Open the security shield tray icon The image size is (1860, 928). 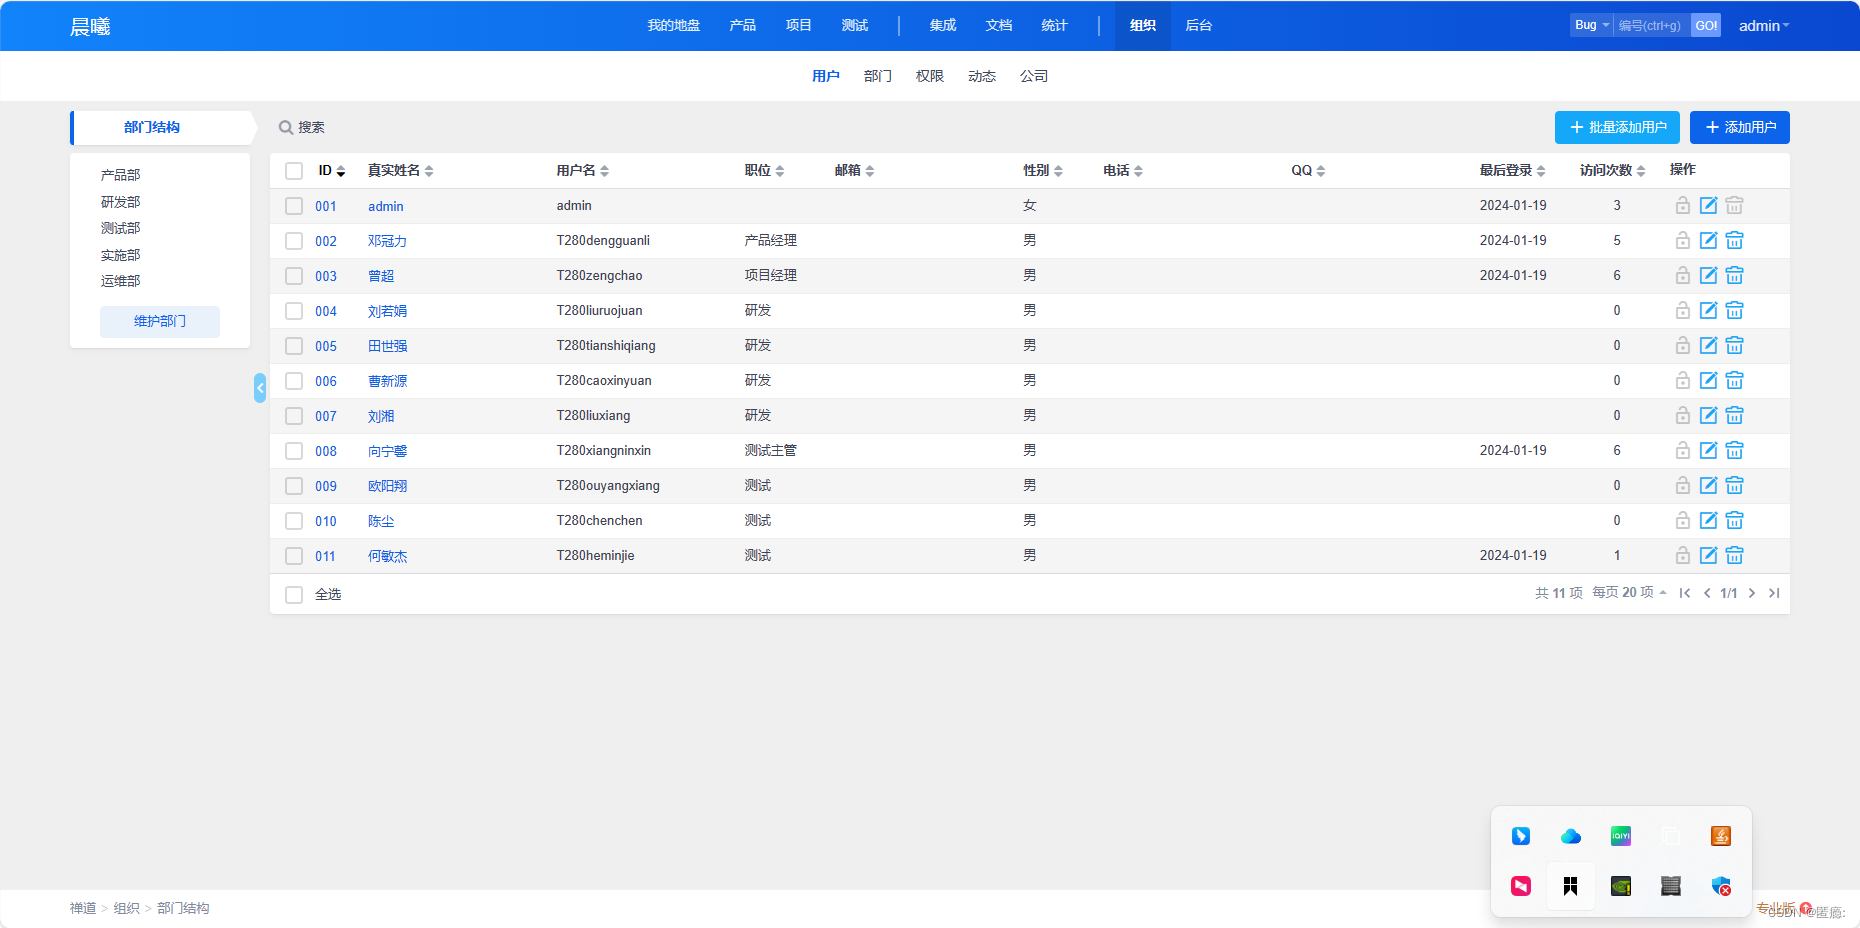(1721, 886)
